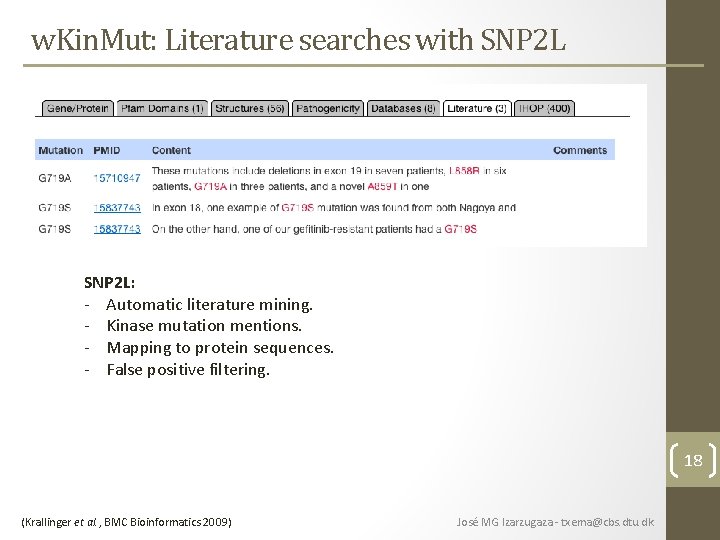Image resolution: width=720 pixels, height=540 pixels.
Task: Click 'Automatic literature mining.' bullet
Action: [209, 304]
